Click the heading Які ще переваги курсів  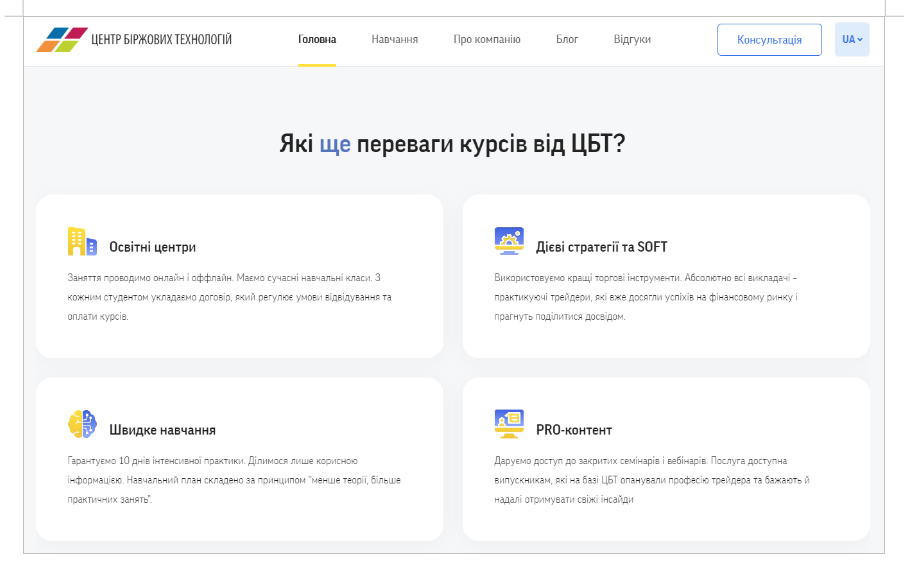click(452, 144)
